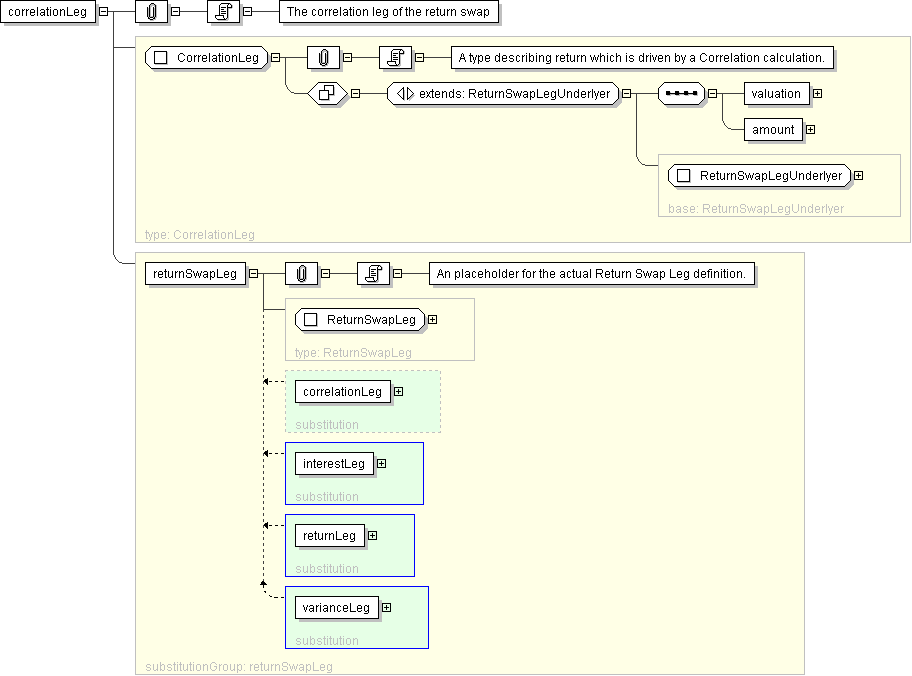The image size is (912, 676).
Task: Click the square box inside ReturnSwapLegUnderlyer node
Action: coord(684,176)
